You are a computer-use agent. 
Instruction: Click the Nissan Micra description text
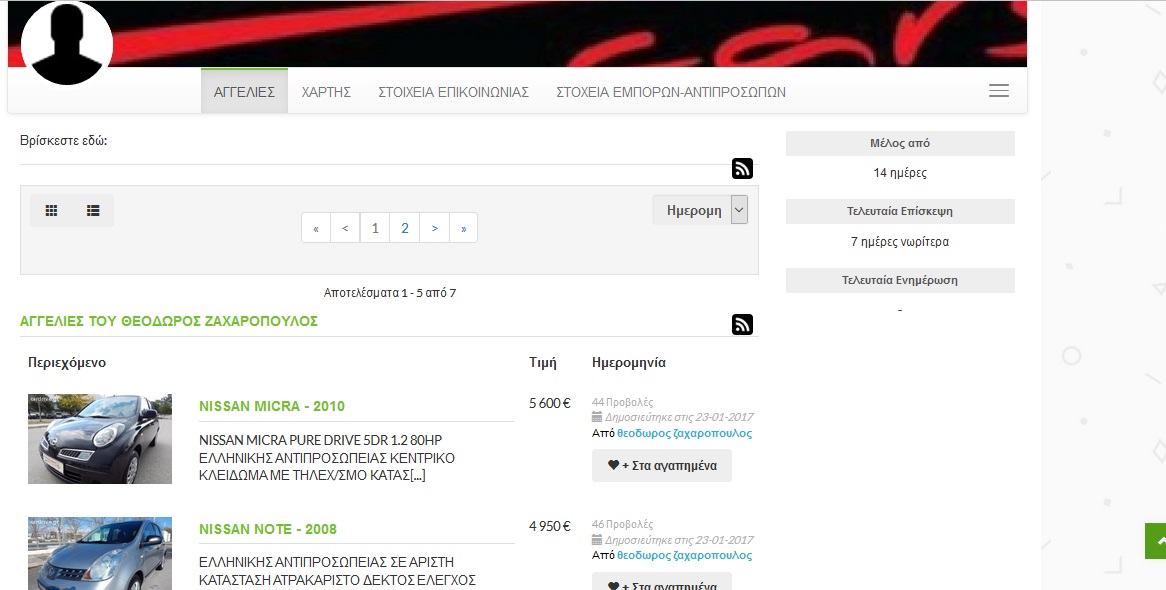click(327, 458)
